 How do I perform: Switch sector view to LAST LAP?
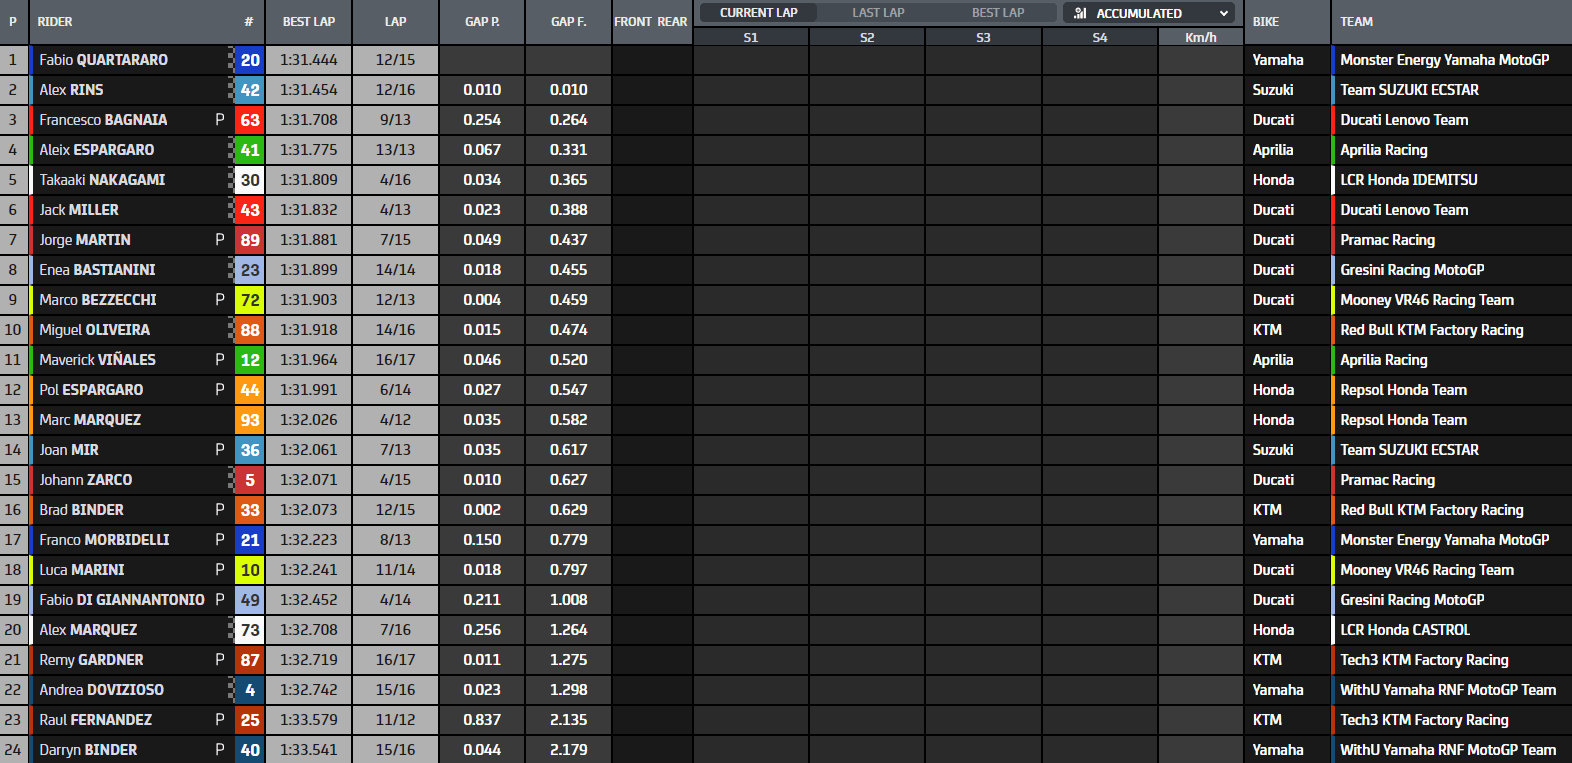click(878, 13)
